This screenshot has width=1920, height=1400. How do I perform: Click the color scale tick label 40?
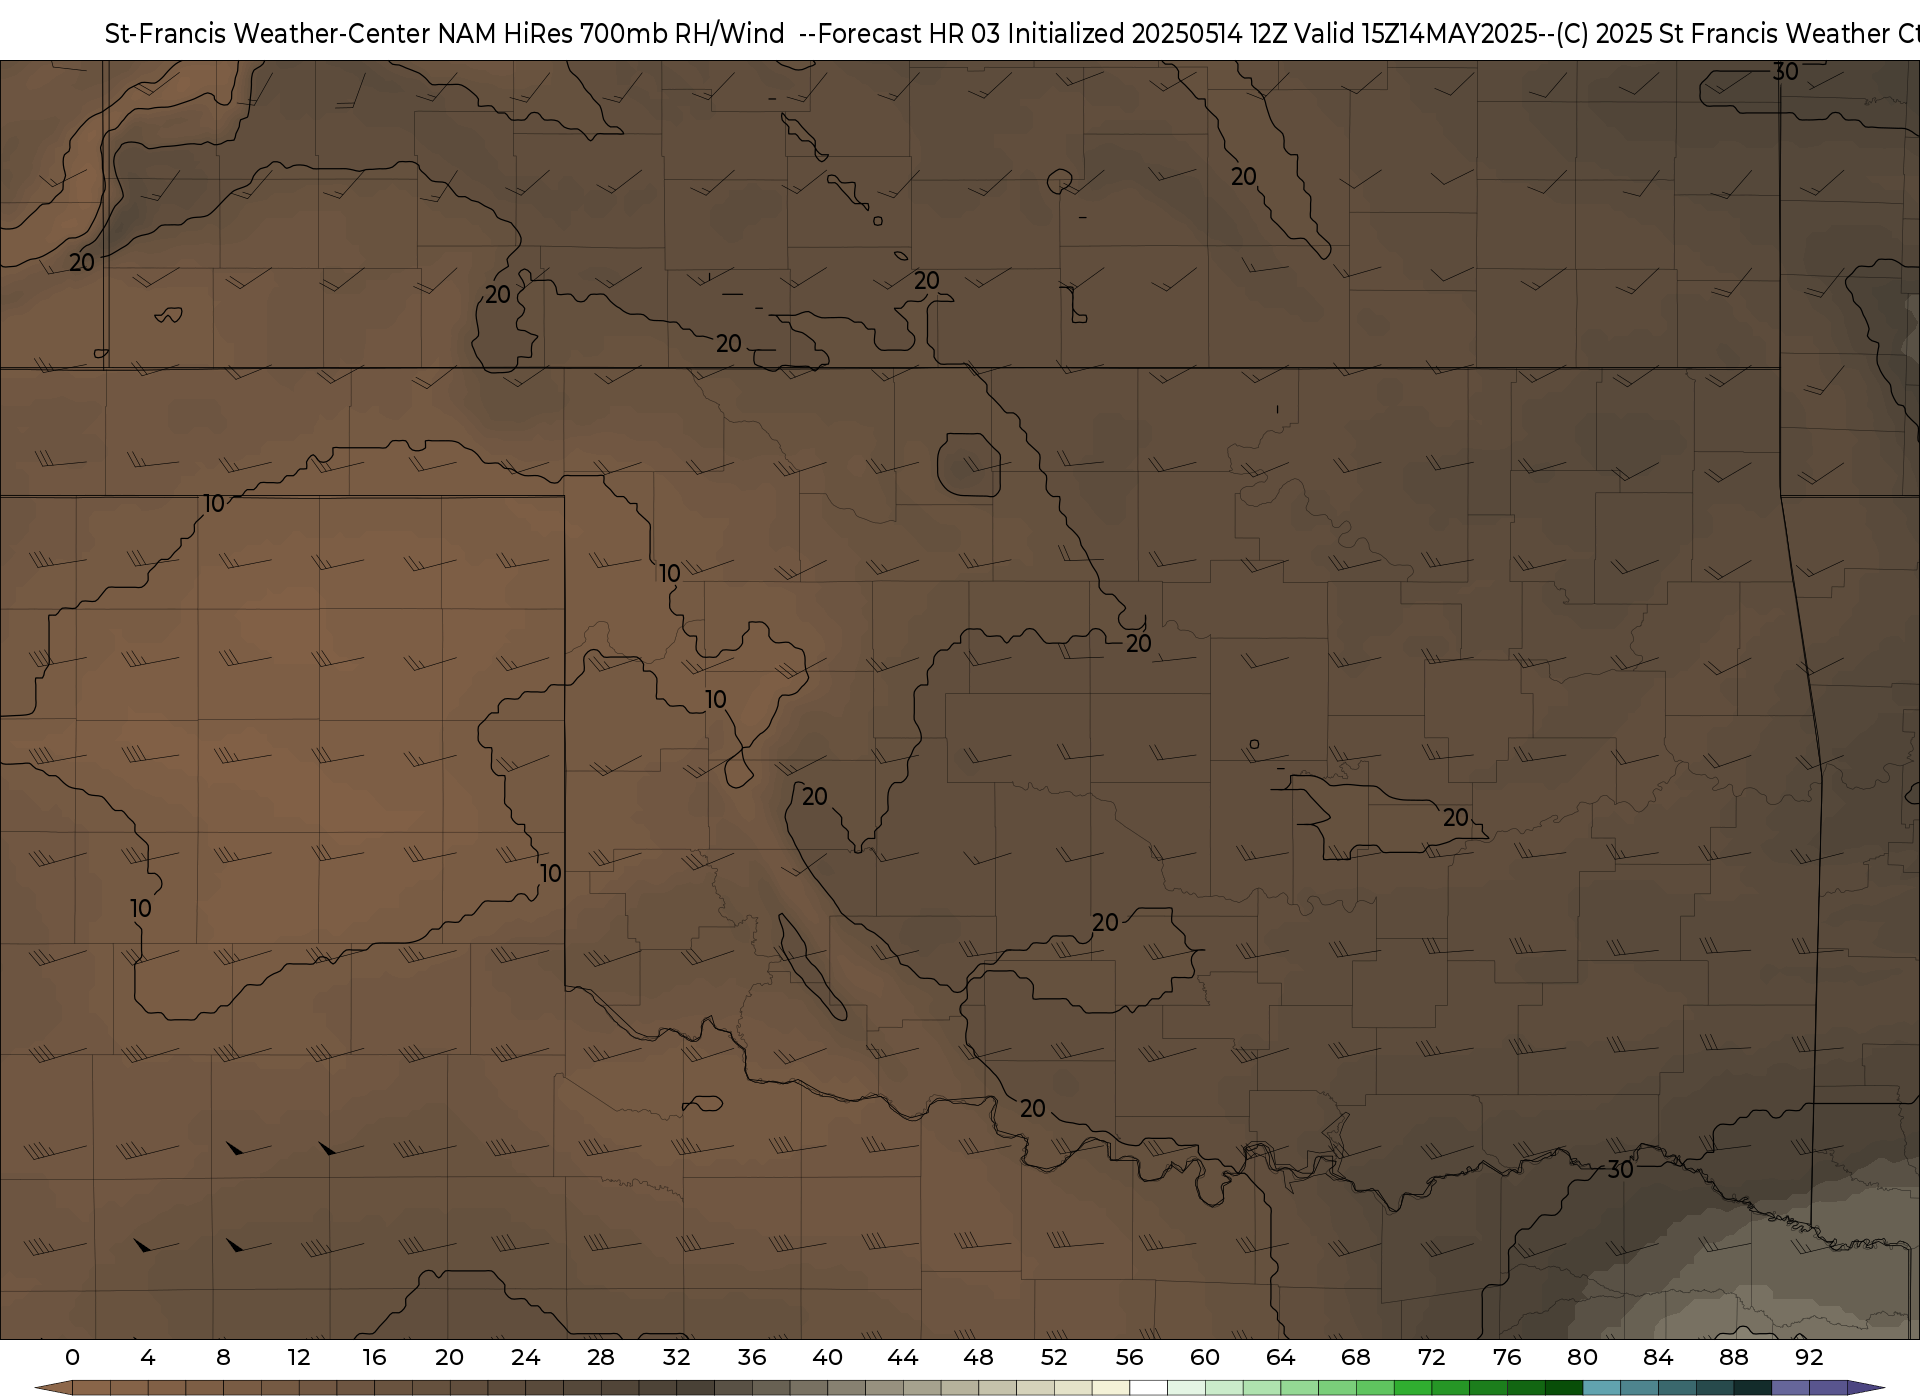828,1357
